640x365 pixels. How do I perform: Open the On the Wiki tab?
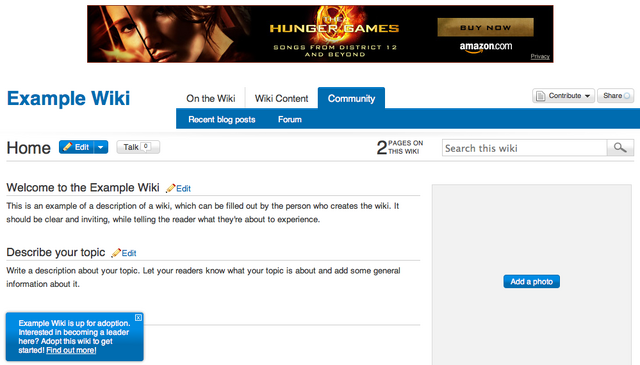pyautogui.click(x=211, y=98)
